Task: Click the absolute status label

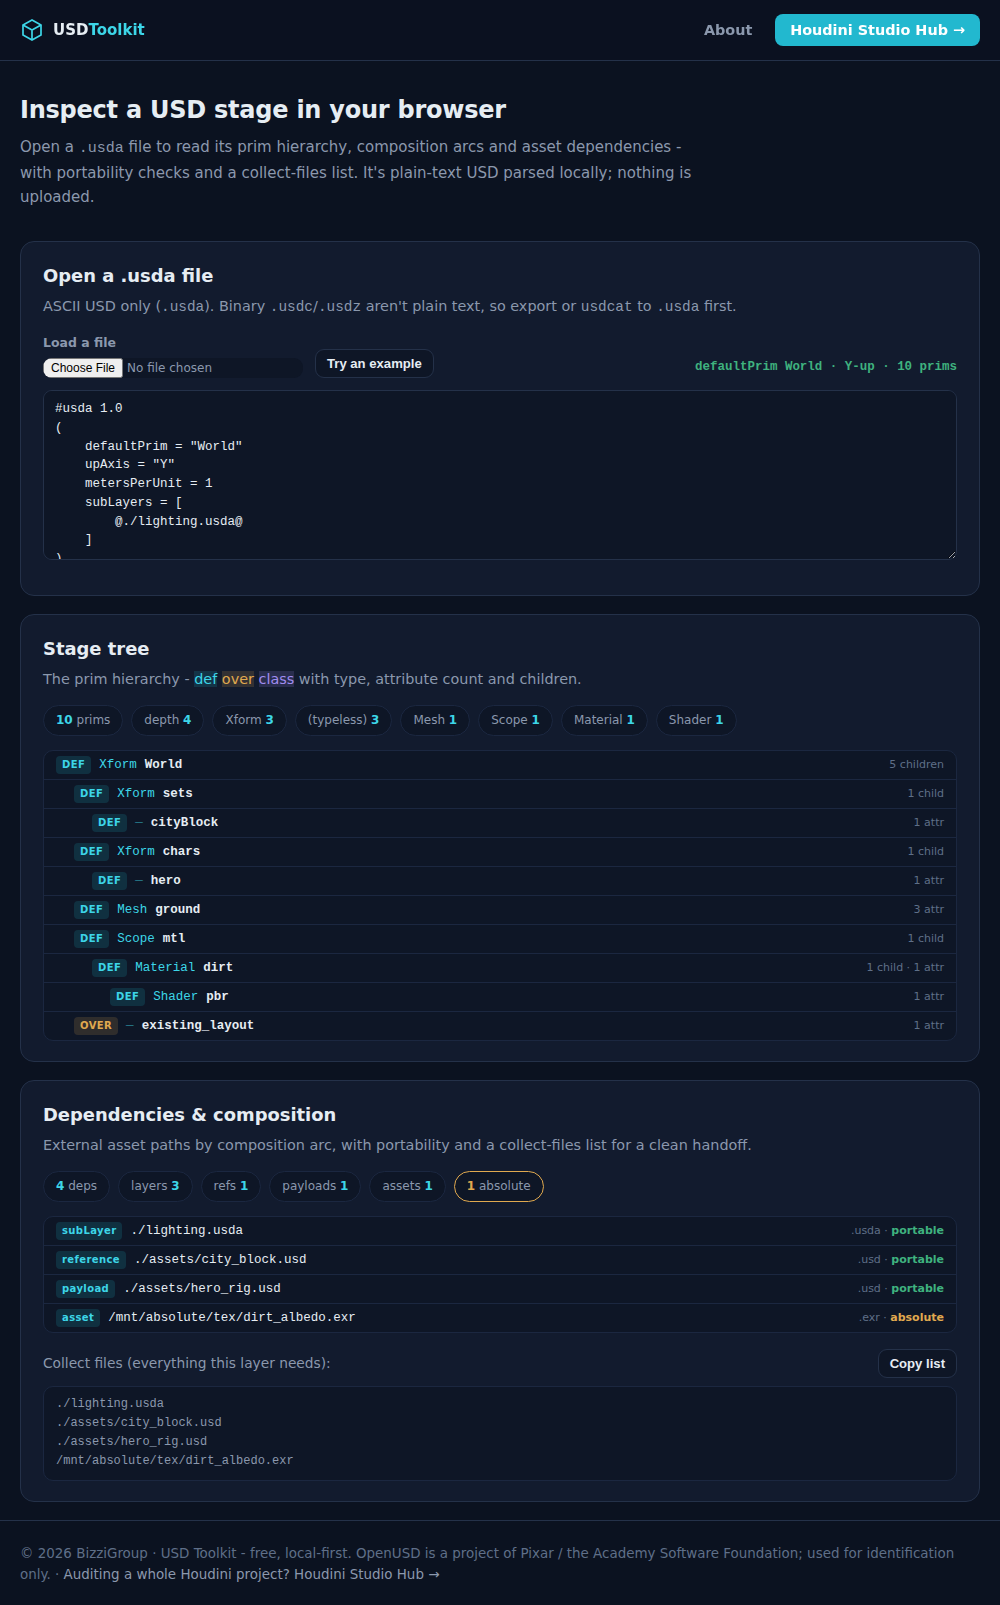Action: tap(917, 1318)
